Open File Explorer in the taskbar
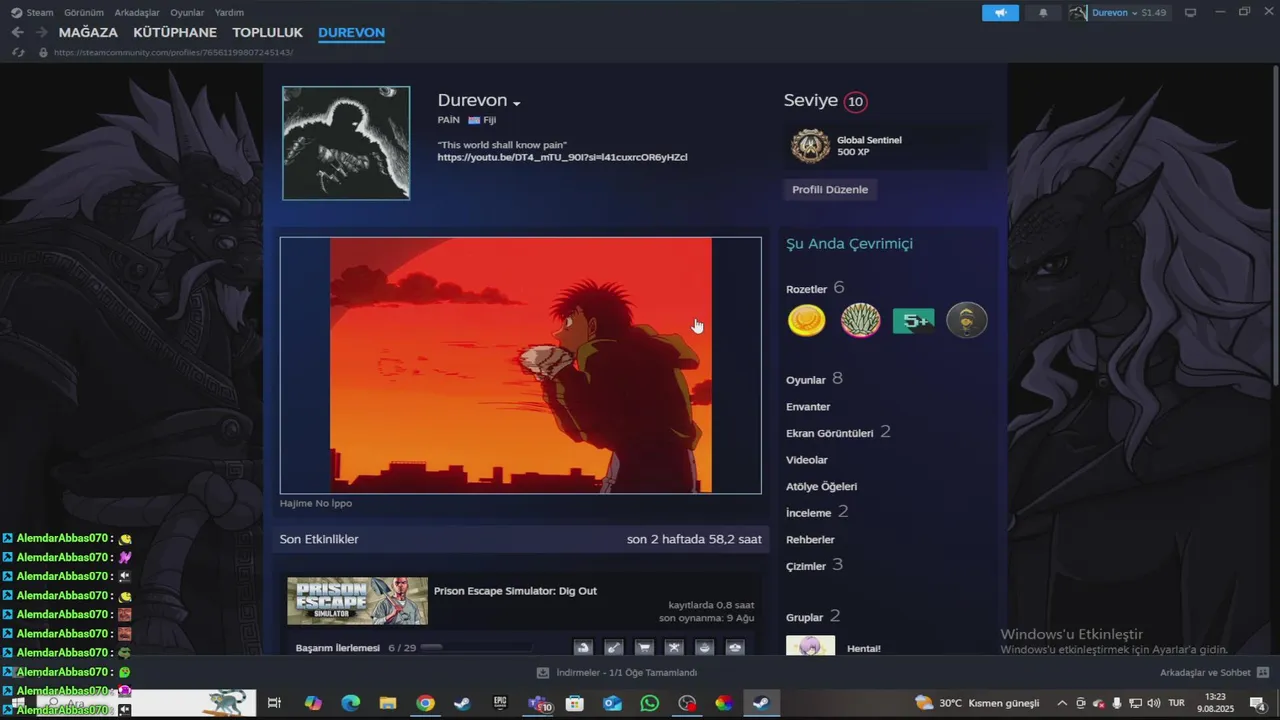Image resolution: width=1280 pixels, height=720 pixels. (x=388, y=703)
